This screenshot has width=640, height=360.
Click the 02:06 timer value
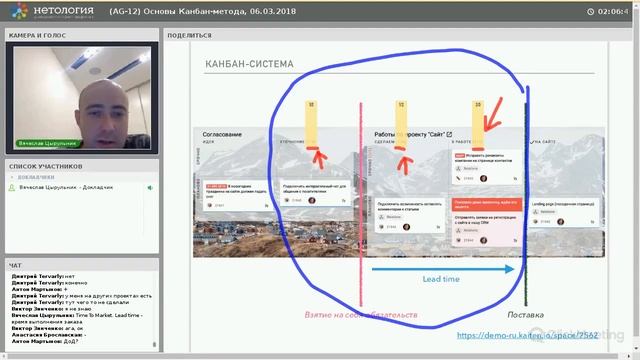point(613,11)
